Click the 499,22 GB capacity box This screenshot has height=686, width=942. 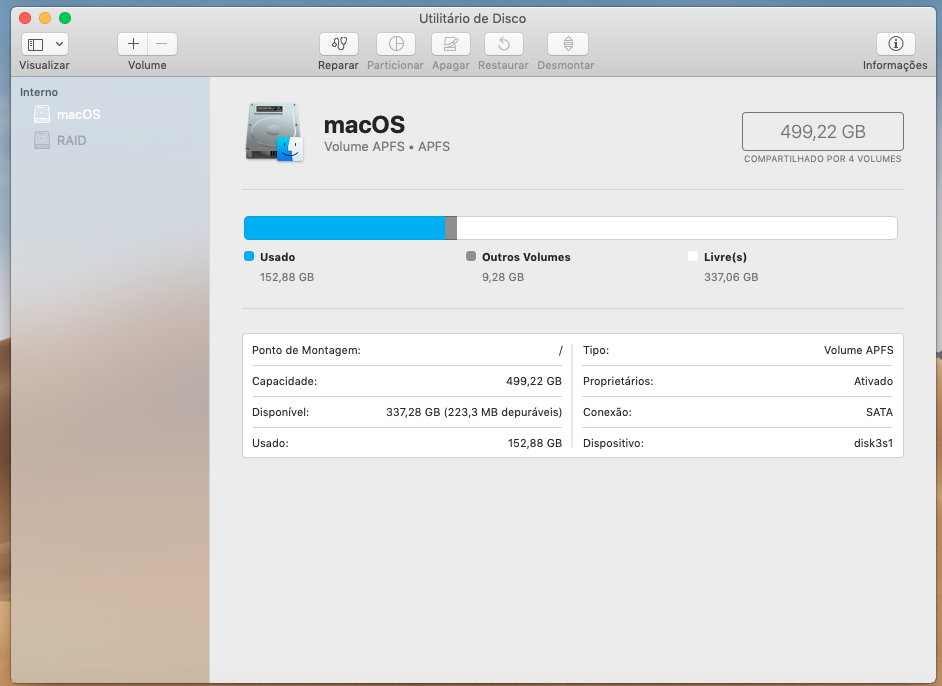pyautogui.click(x=822, y=132)
